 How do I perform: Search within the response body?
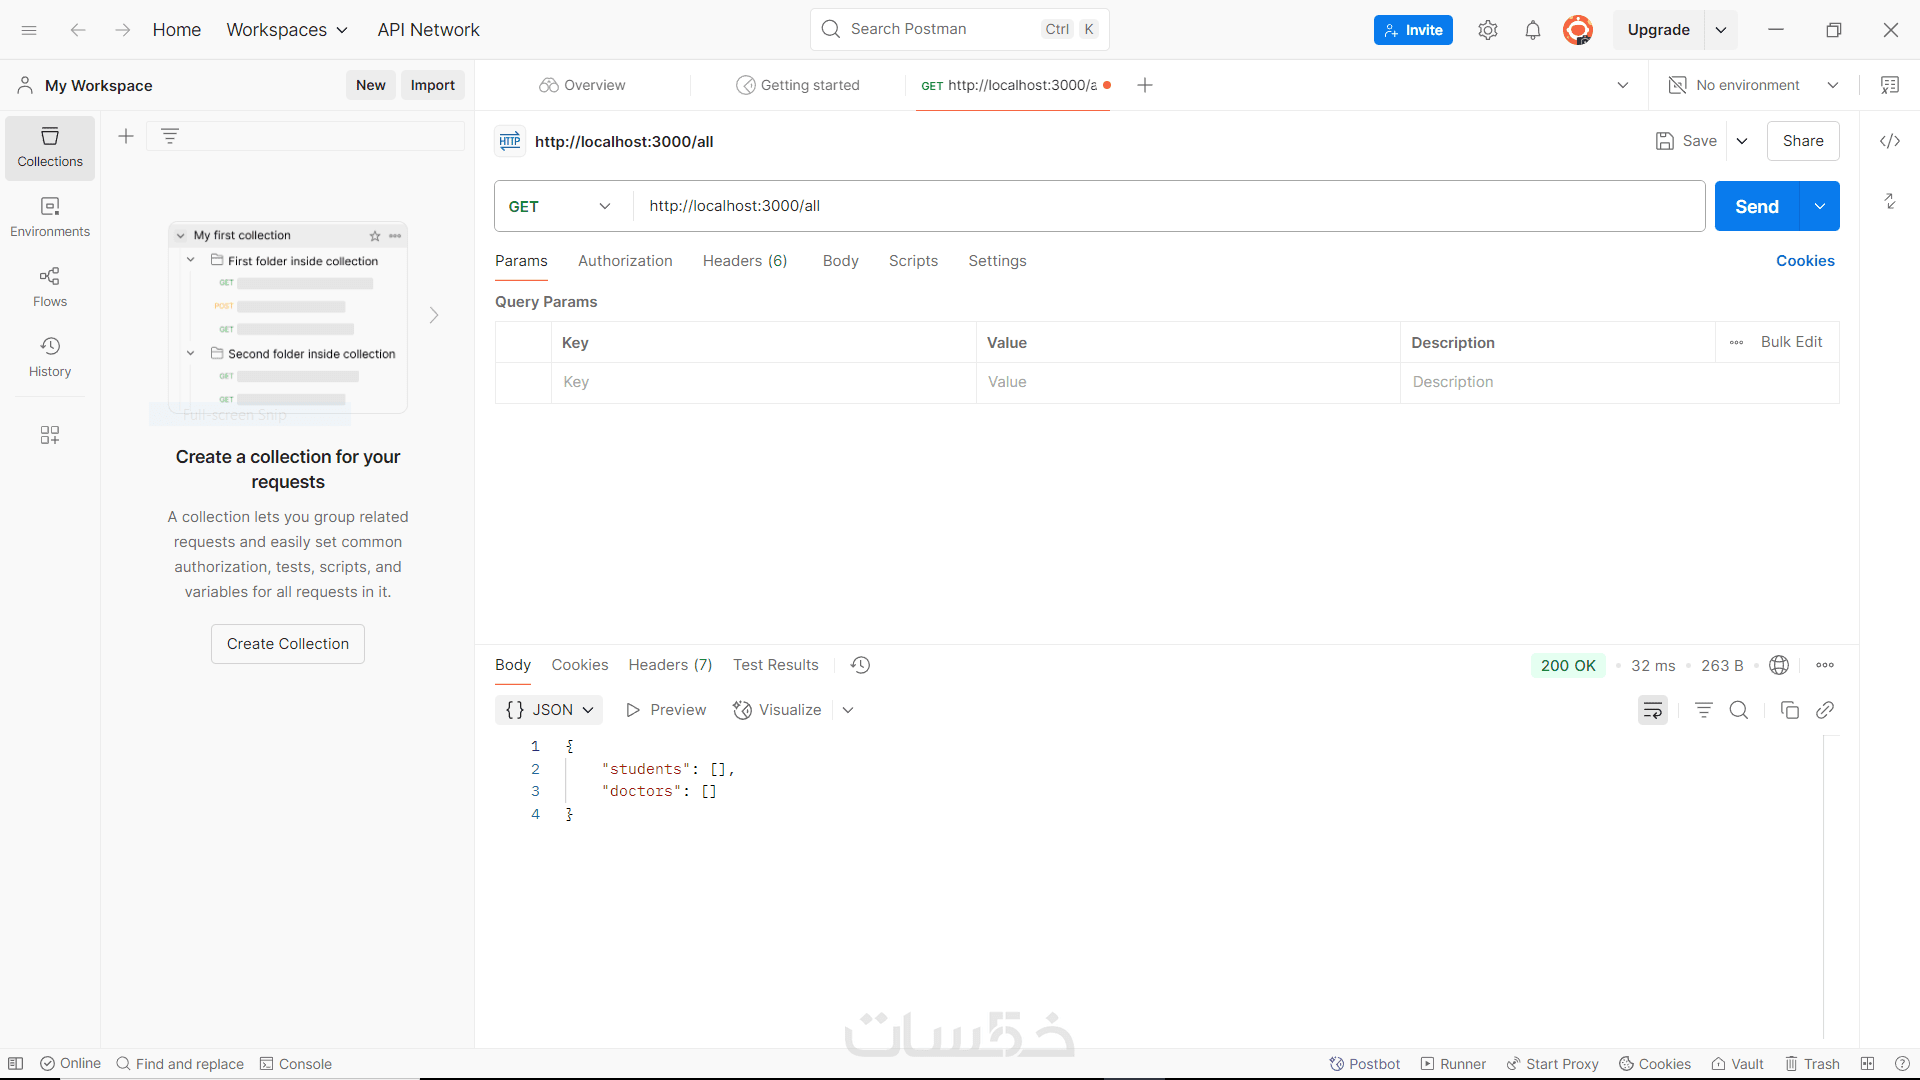(1739, 710)
